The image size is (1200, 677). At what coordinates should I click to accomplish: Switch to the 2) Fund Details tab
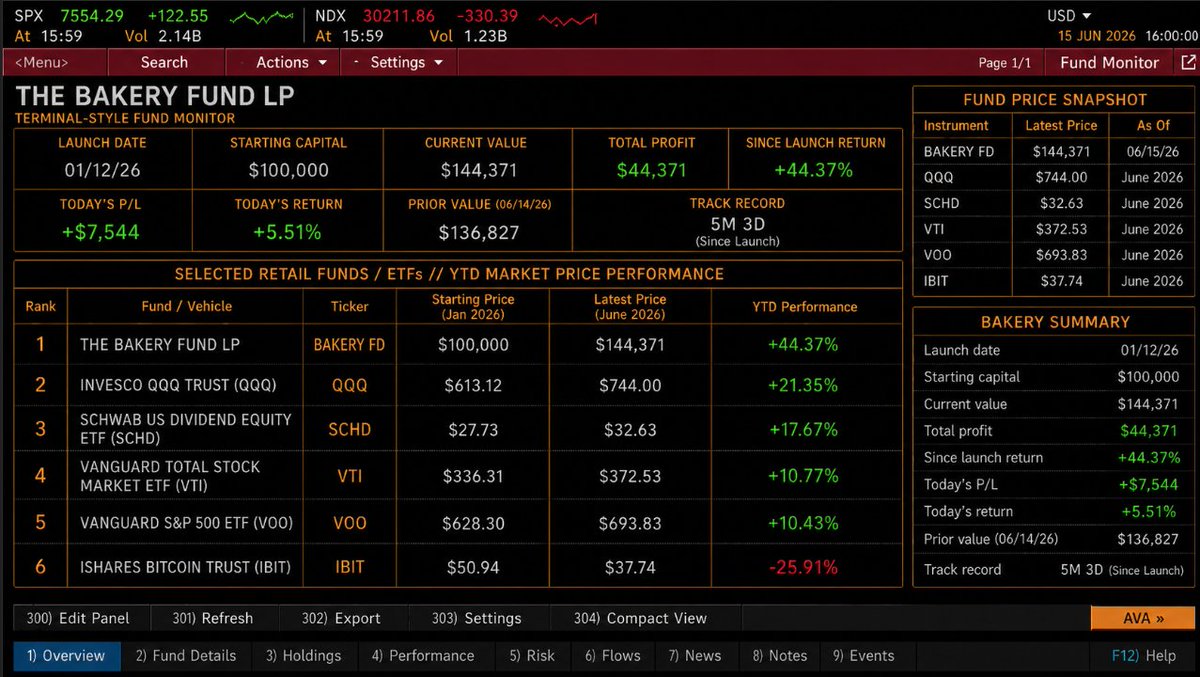tap(186, 656)
